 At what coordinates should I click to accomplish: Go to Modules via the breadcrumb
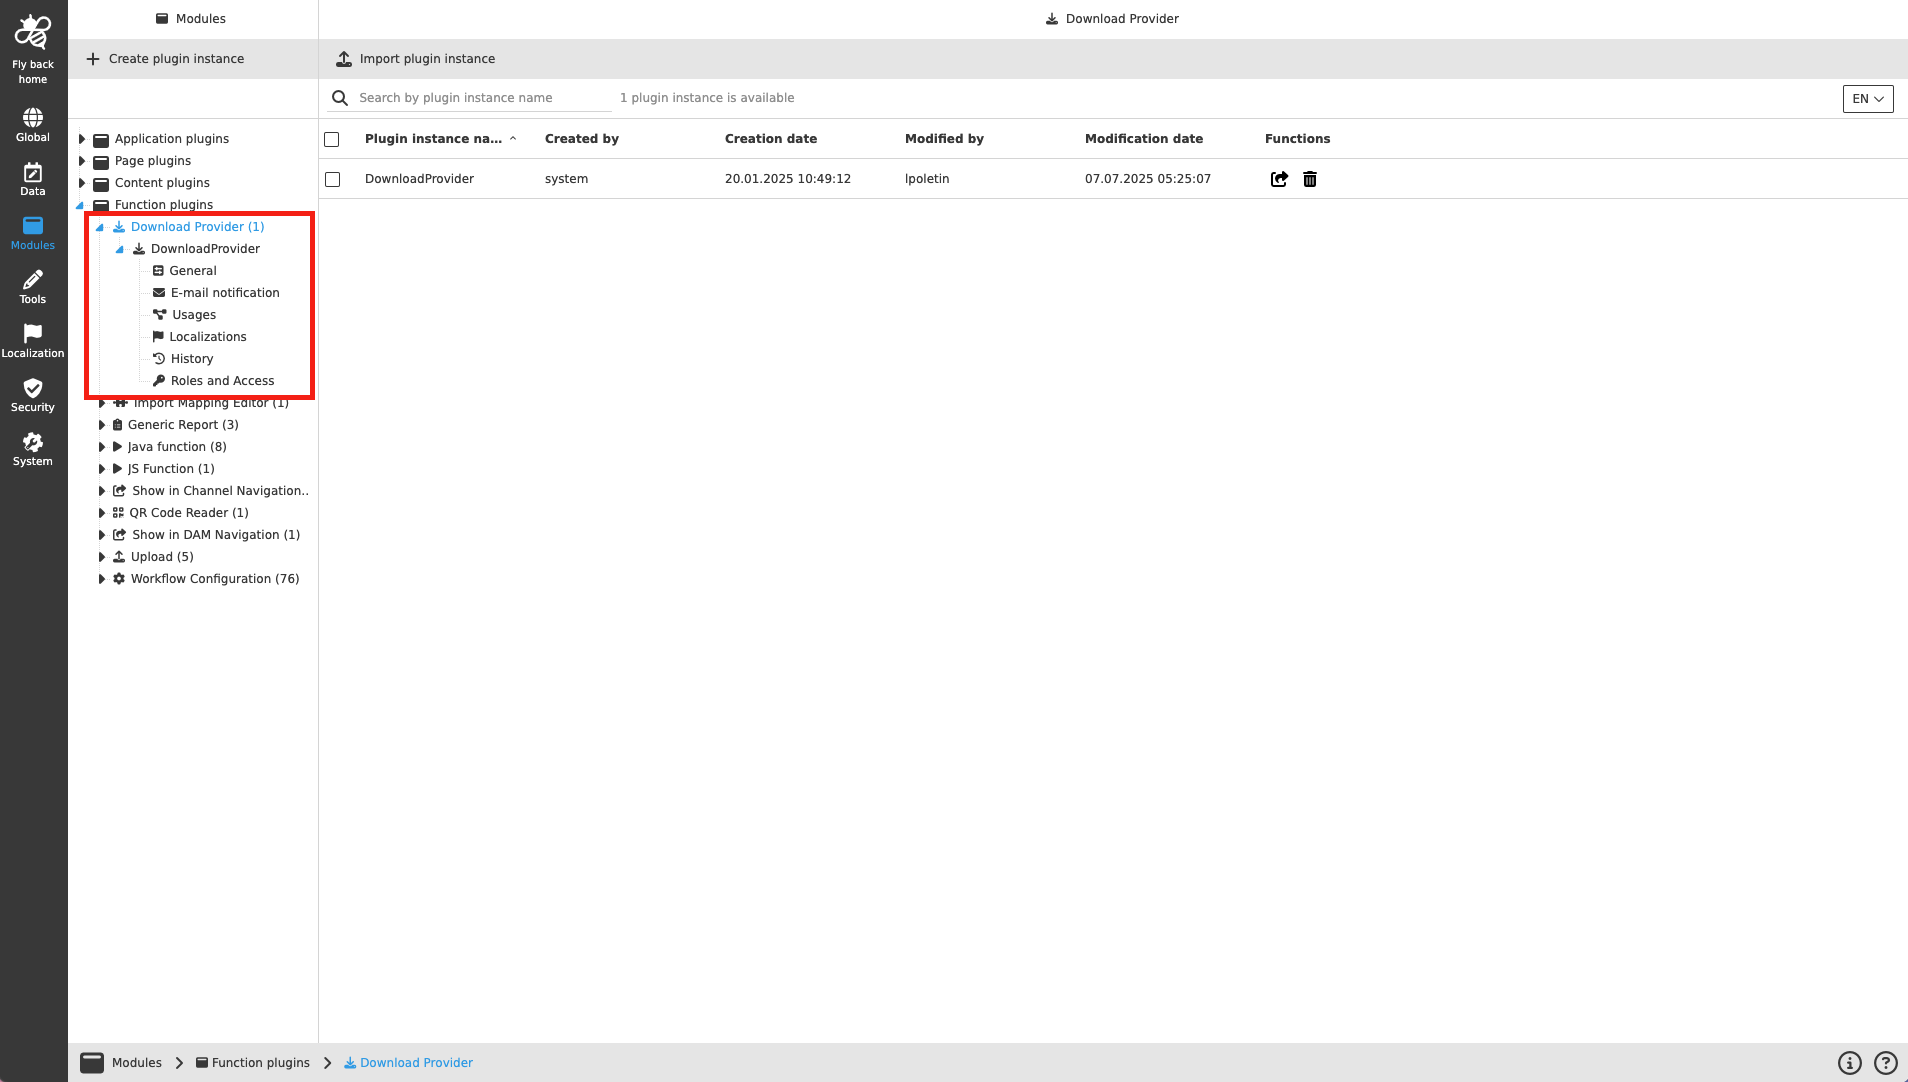tap(136, 1062)
